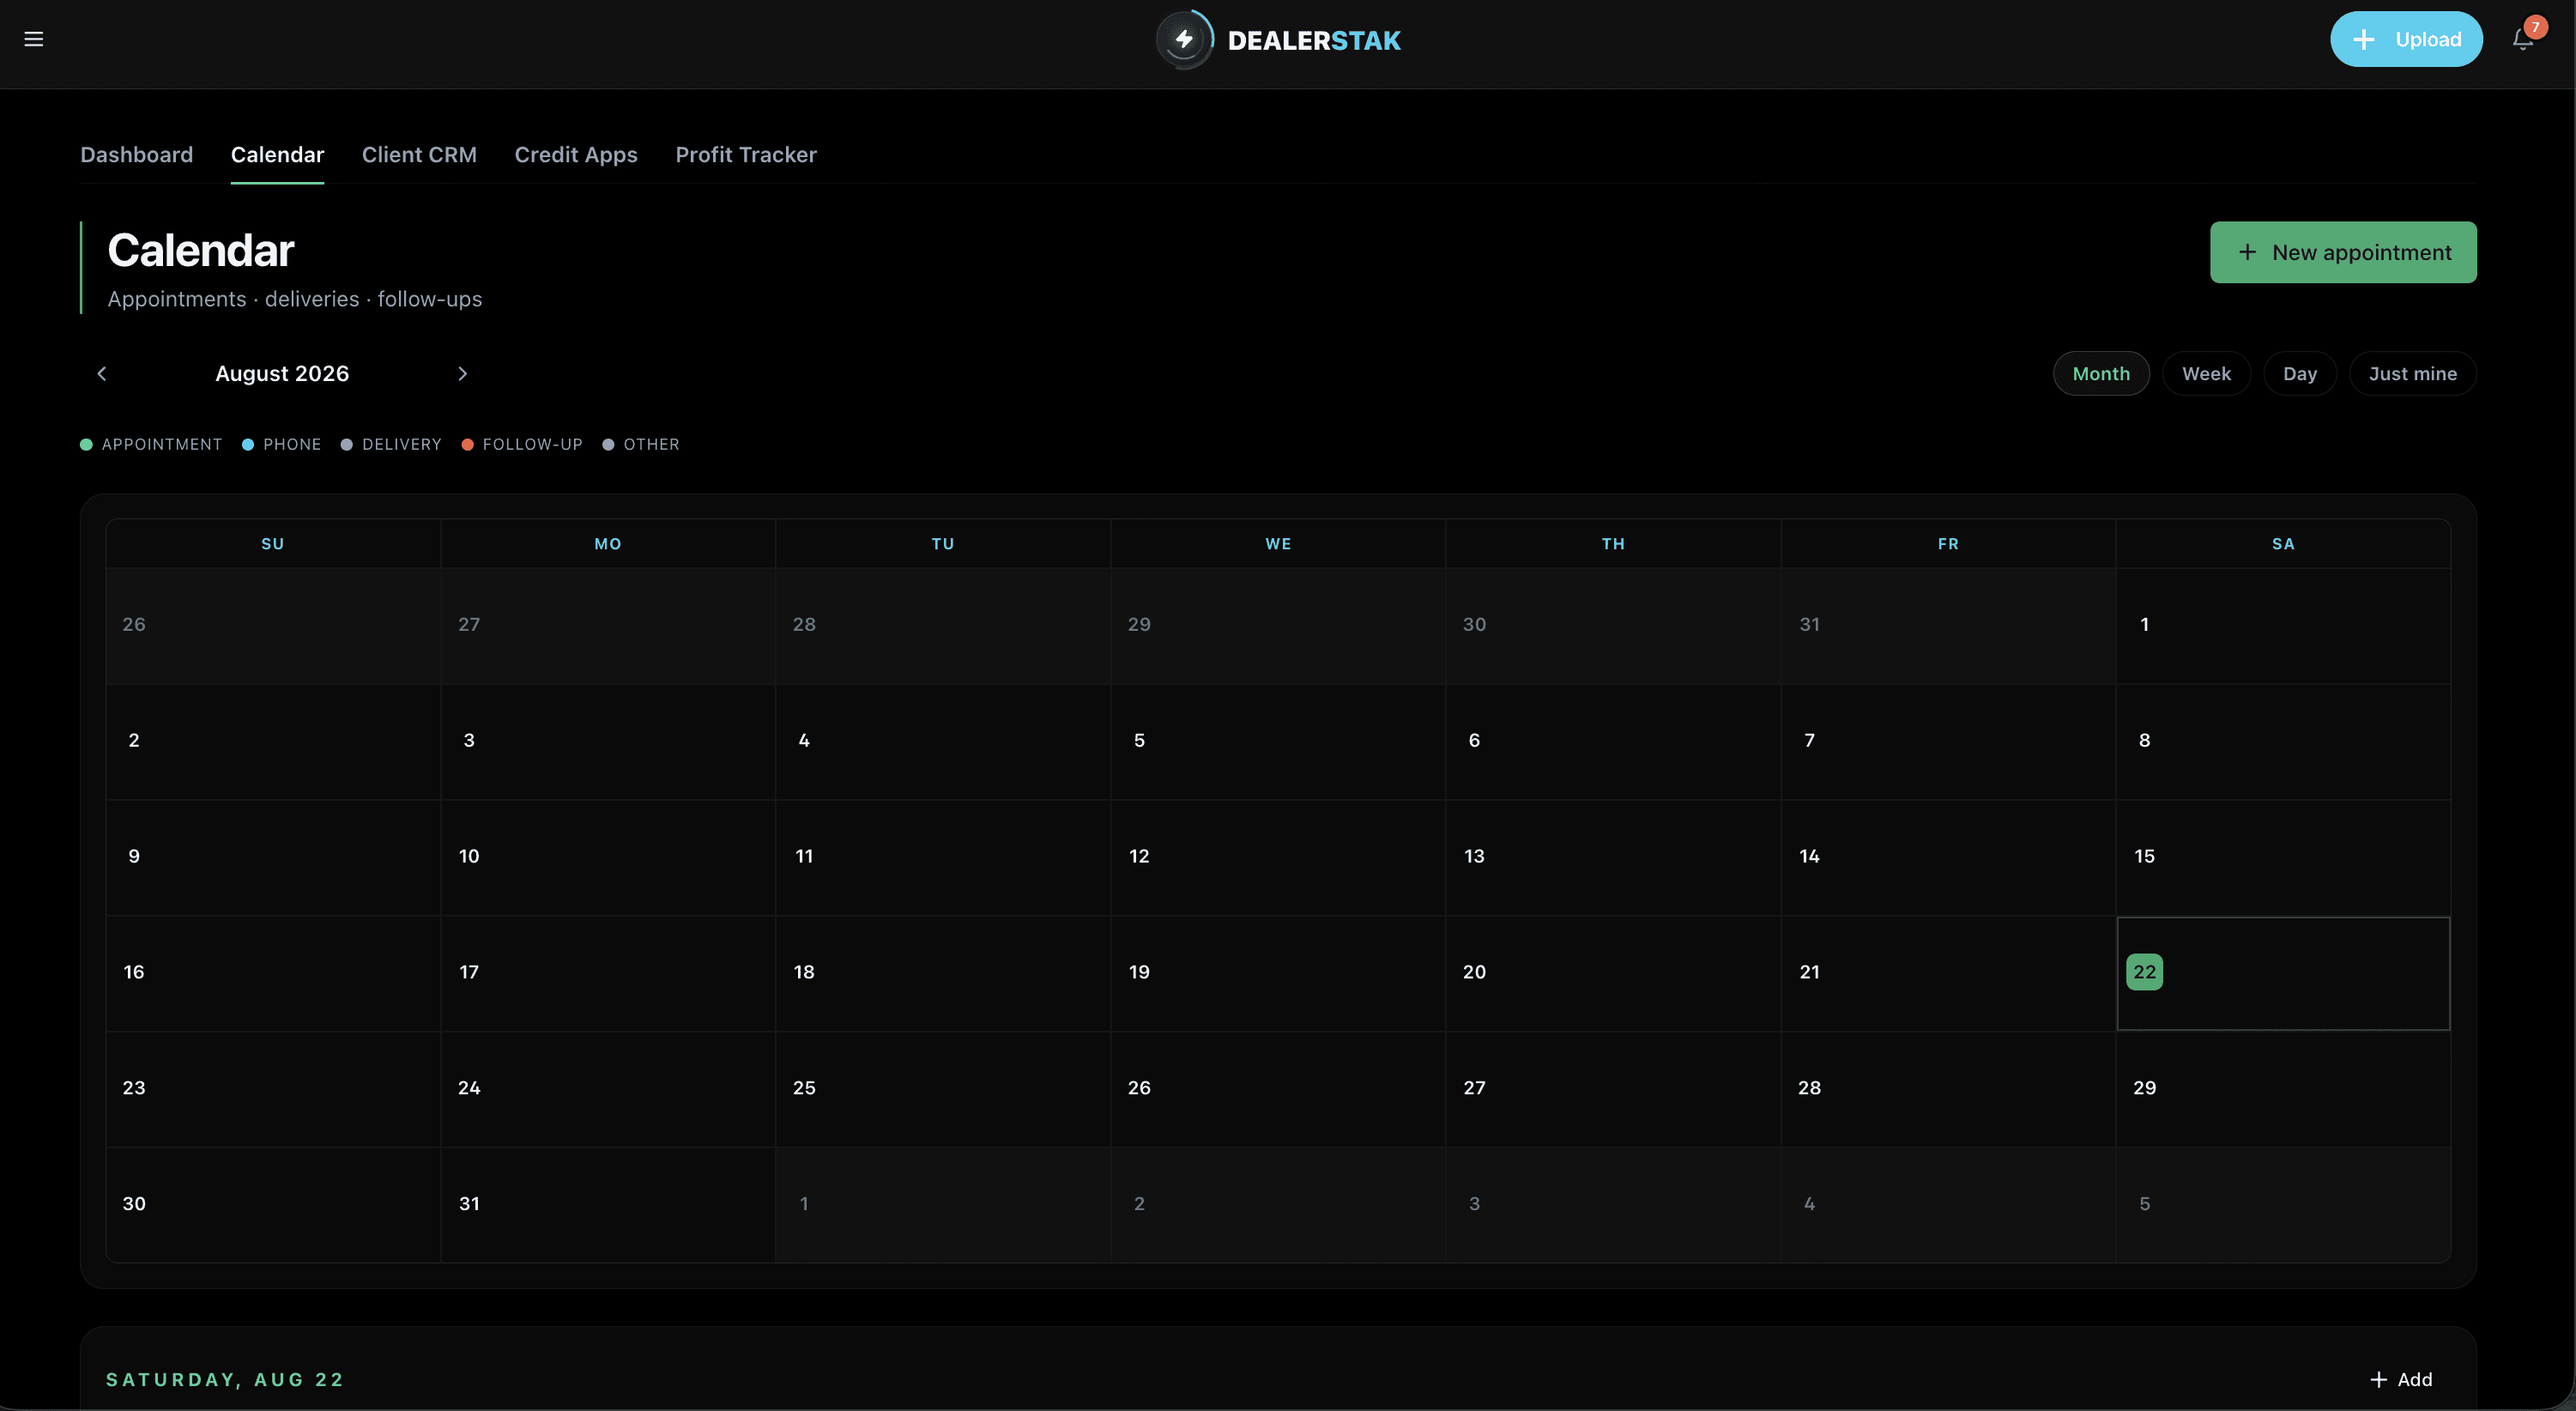Click the DealerStak lightning logo

point(1184,40)
